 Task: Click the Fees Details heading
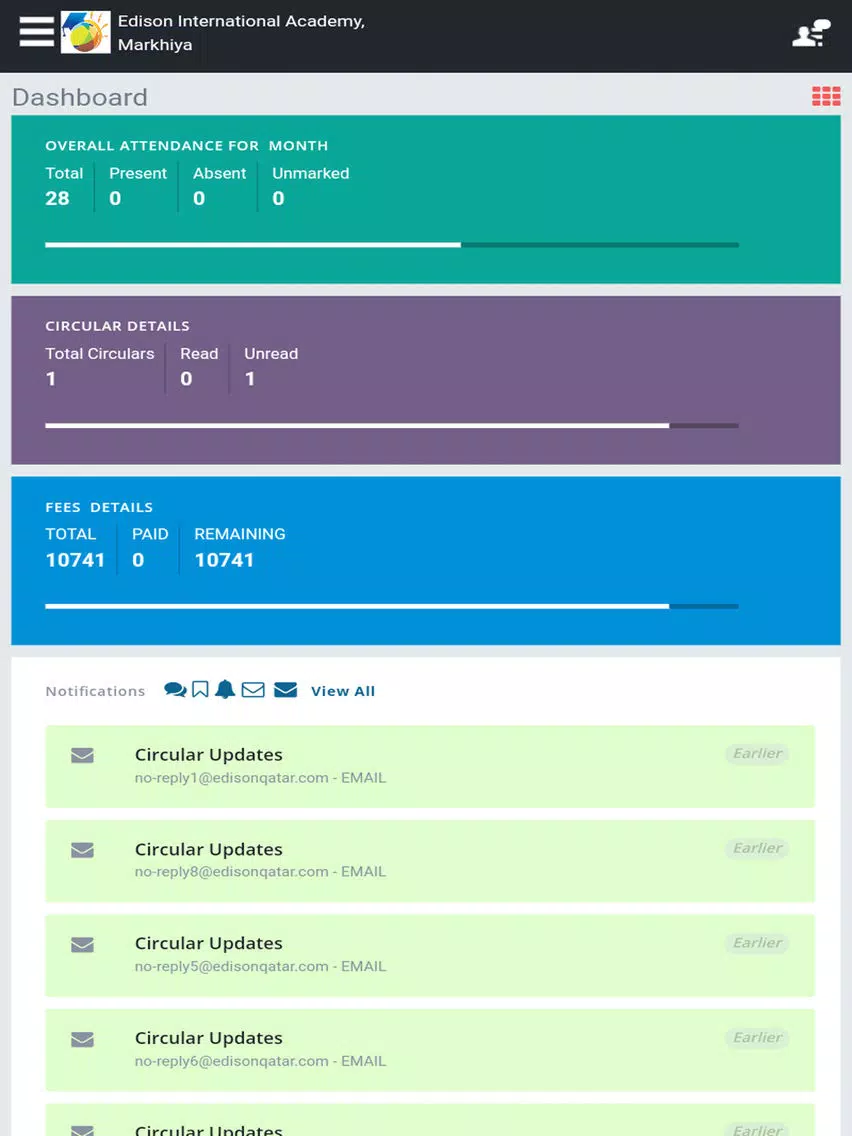(99, 507)
